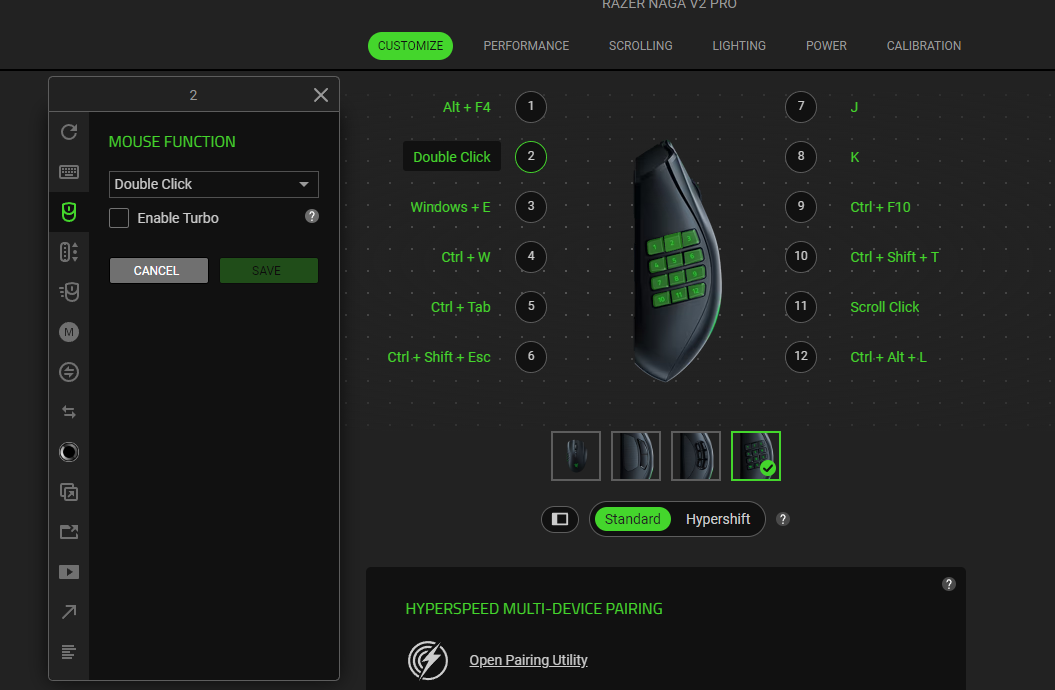Screen dimensions: 1055x690
Task: Open the Power tab
Action: click(826, 46)
